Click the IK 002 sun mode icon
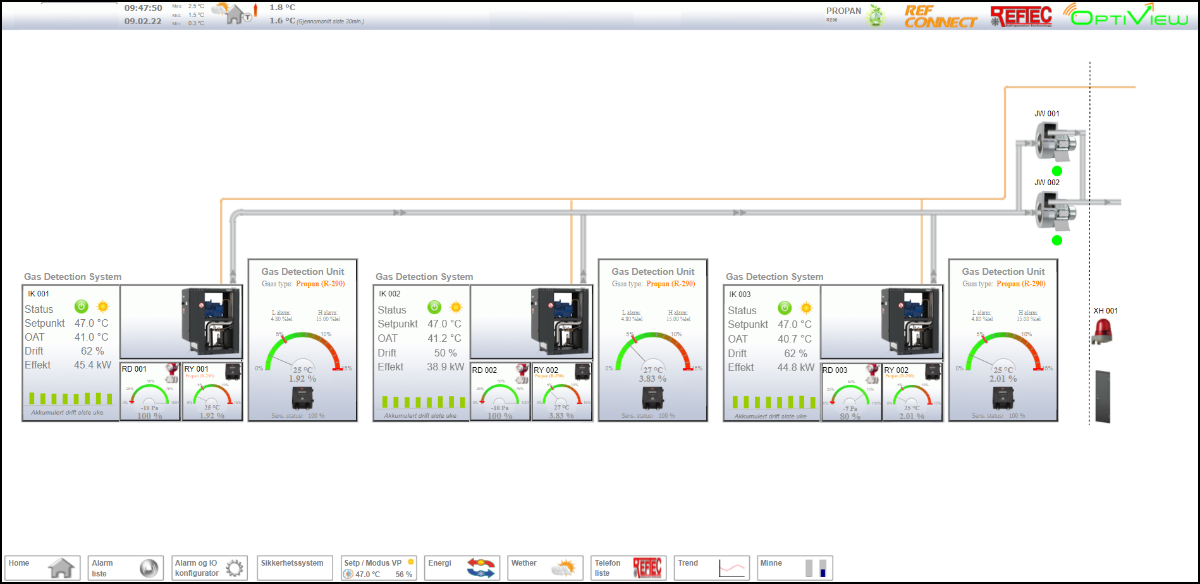Image resolution: width=1200 pixels, height=584 pixels. tap(456, 308)
